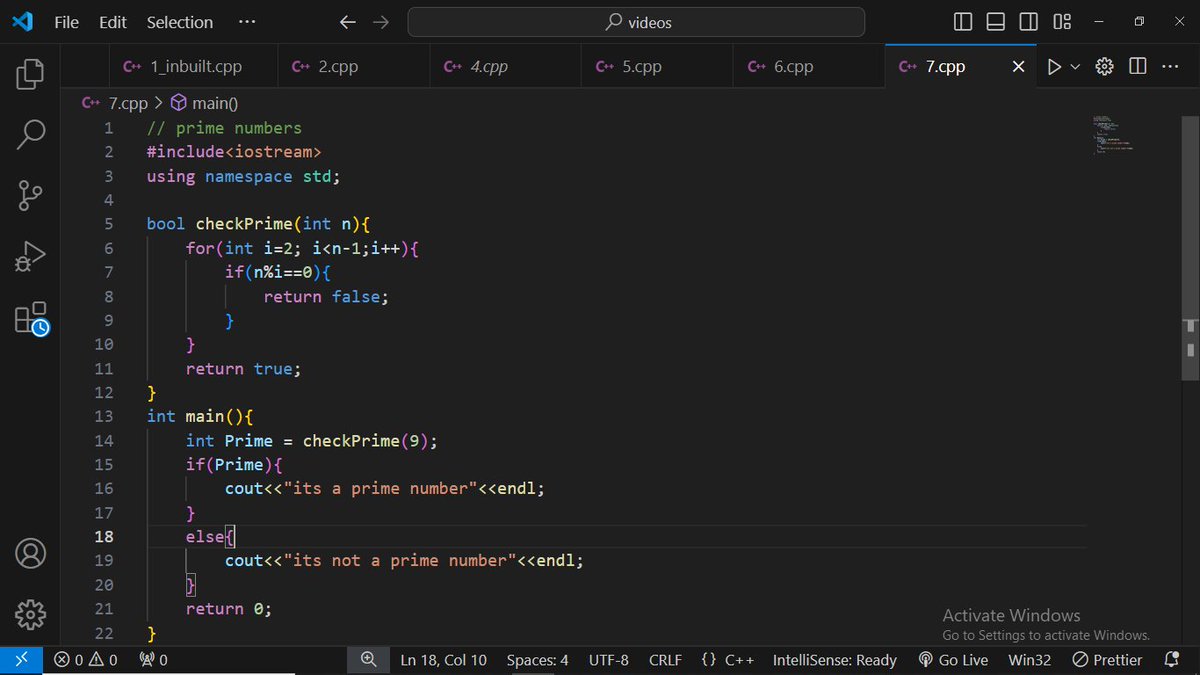1200x675 pixels.
Task: Open the Accounts menu icon
Action: click(x=30, y=553)
